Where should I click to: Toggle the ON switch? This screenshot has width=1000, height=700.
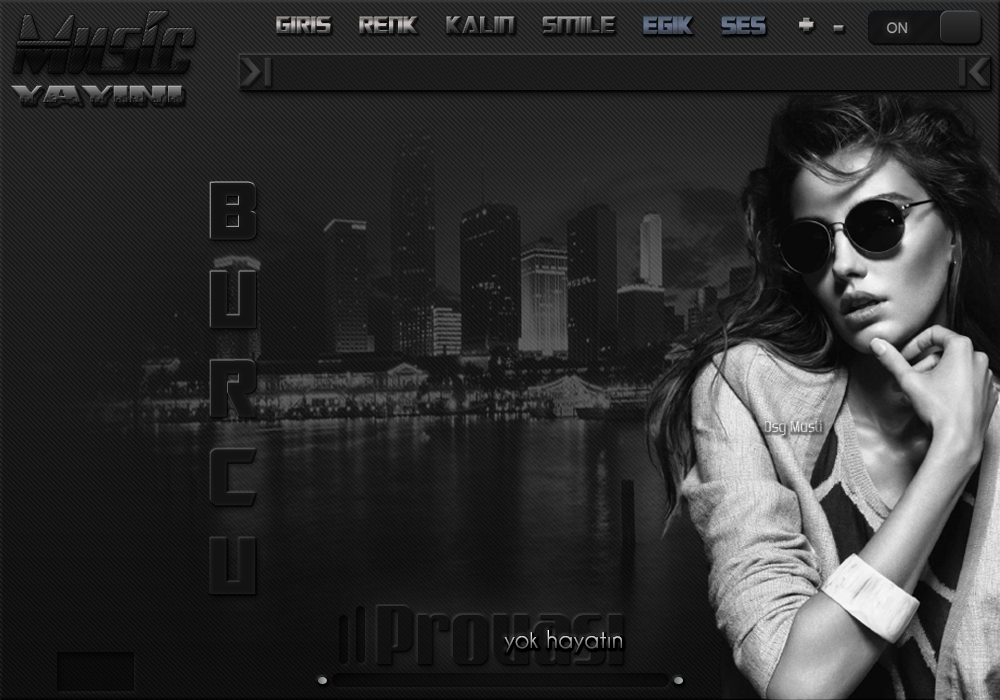(x=924, y=28)
